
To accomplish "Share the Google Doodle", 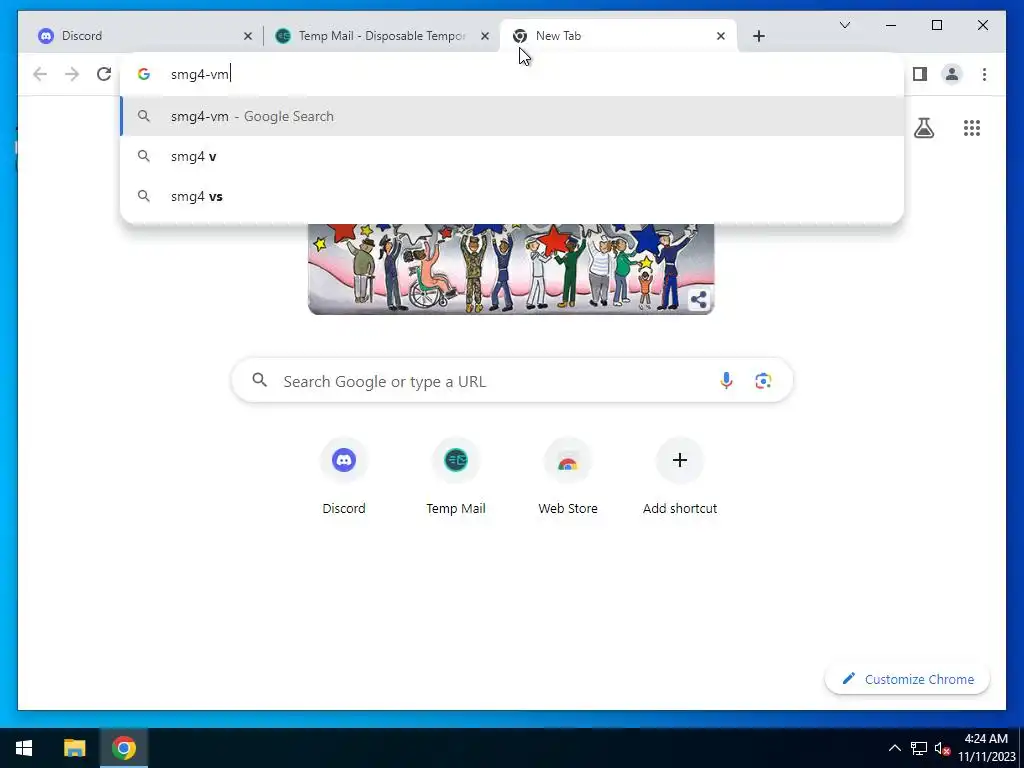I will click(x=698, y=300).
